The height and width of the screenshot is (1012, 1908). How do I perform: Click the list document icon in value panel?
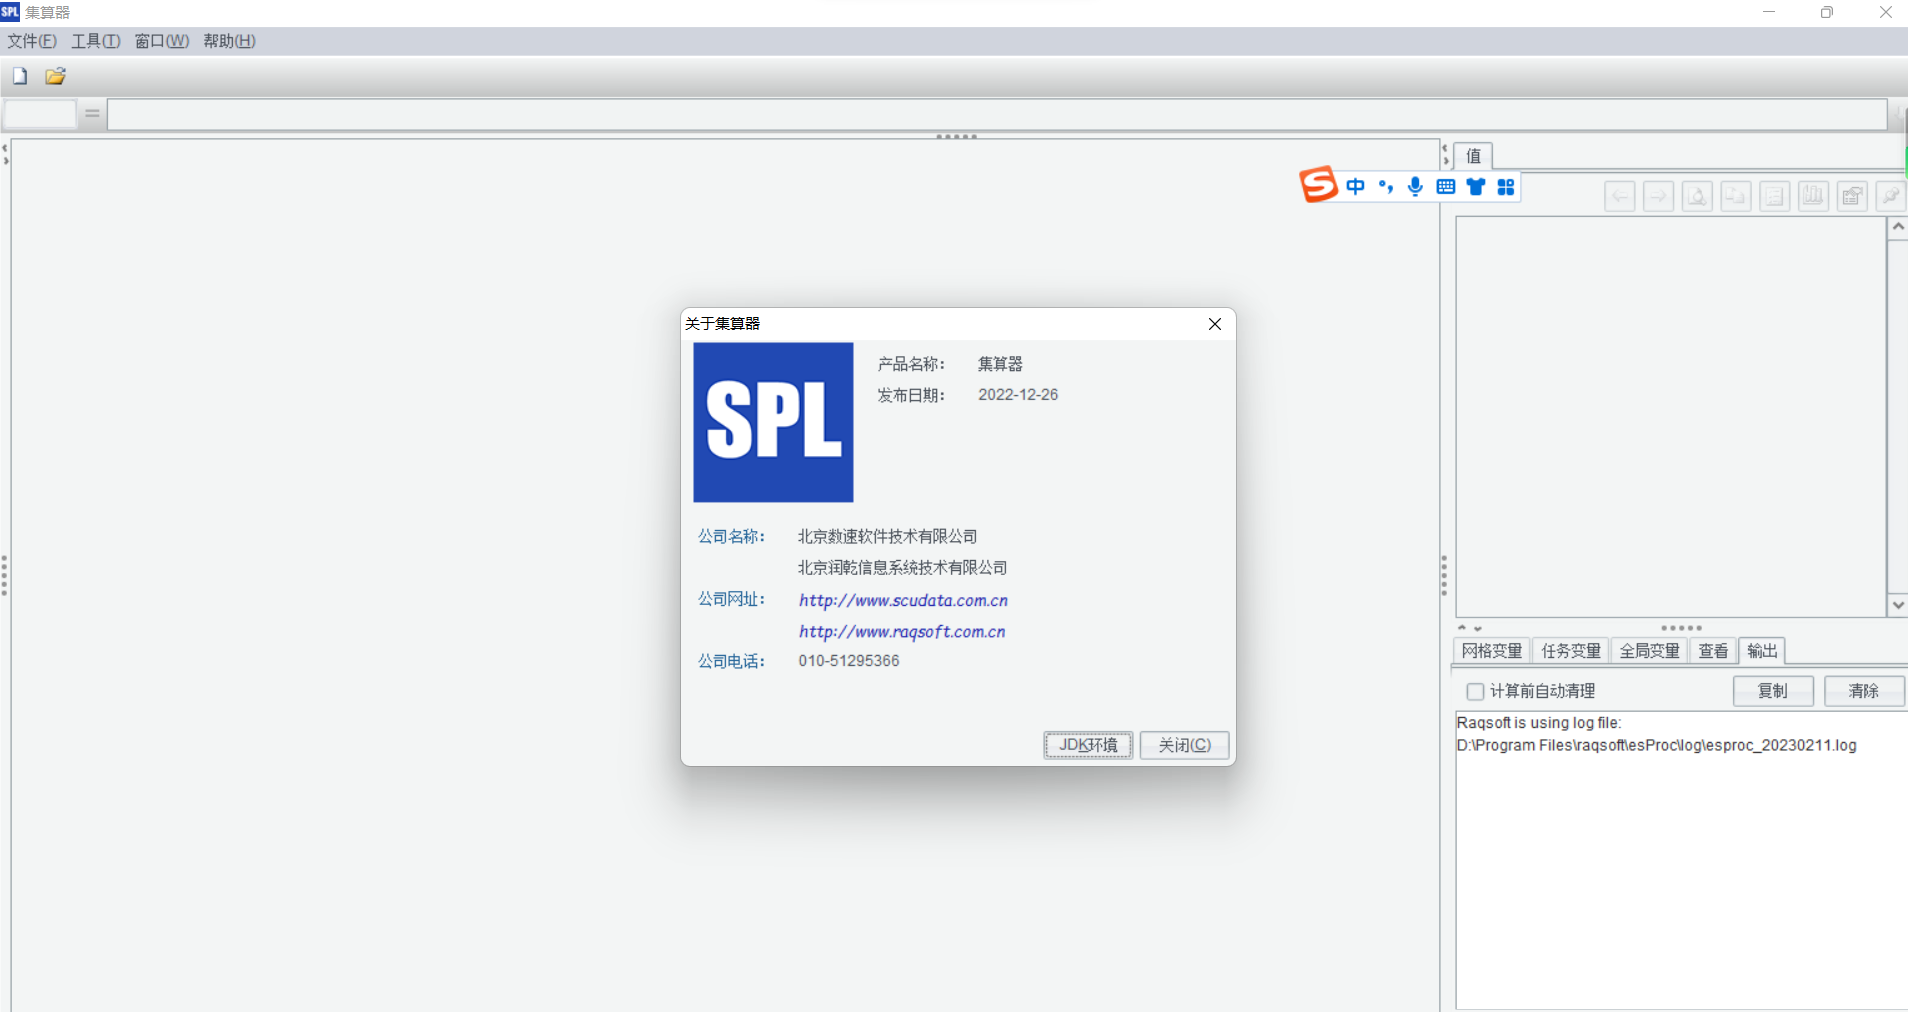pos(1775,196)
